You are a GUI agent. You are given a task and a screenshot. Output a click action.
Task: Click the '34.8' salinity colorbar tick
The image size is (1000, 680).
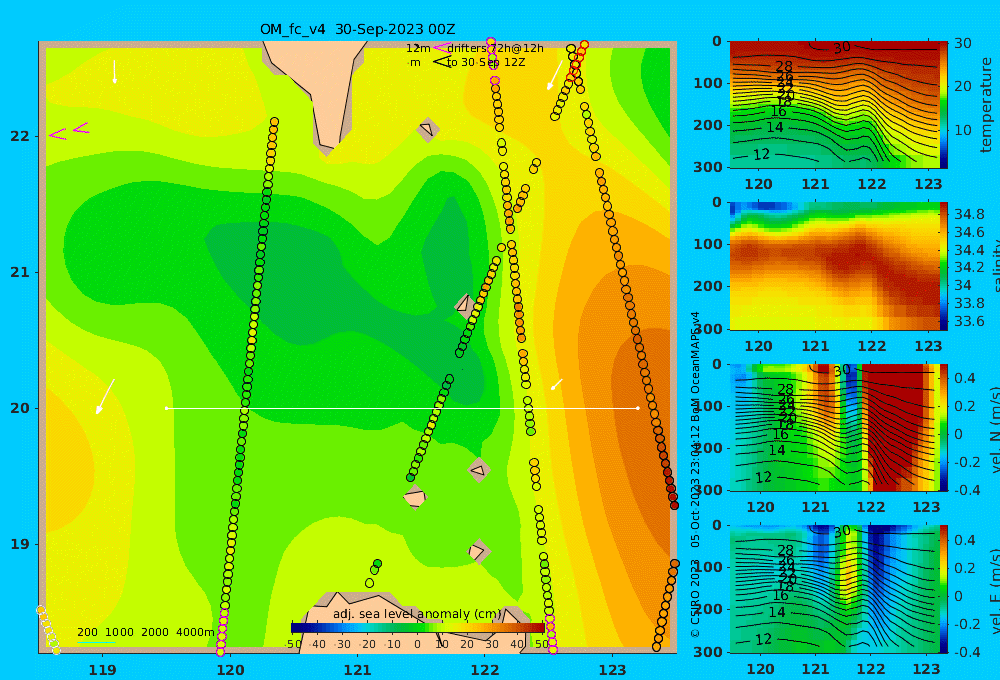pos(969,214)
